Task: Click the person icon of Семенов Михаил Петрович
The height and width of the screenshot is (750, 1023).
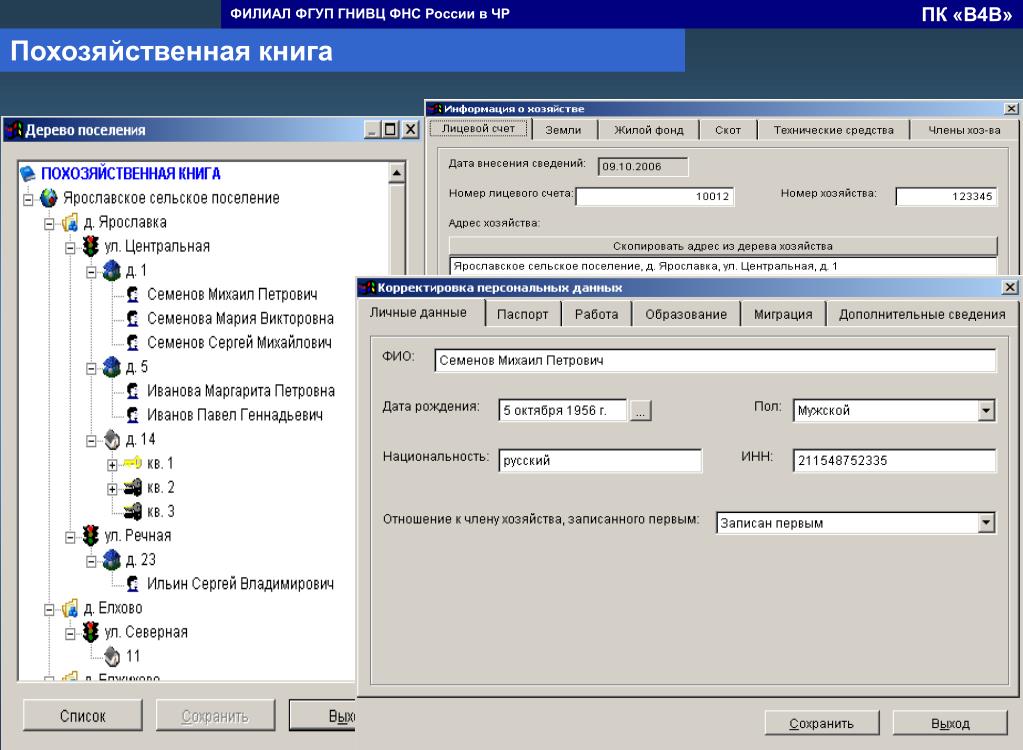Action: 132,295
